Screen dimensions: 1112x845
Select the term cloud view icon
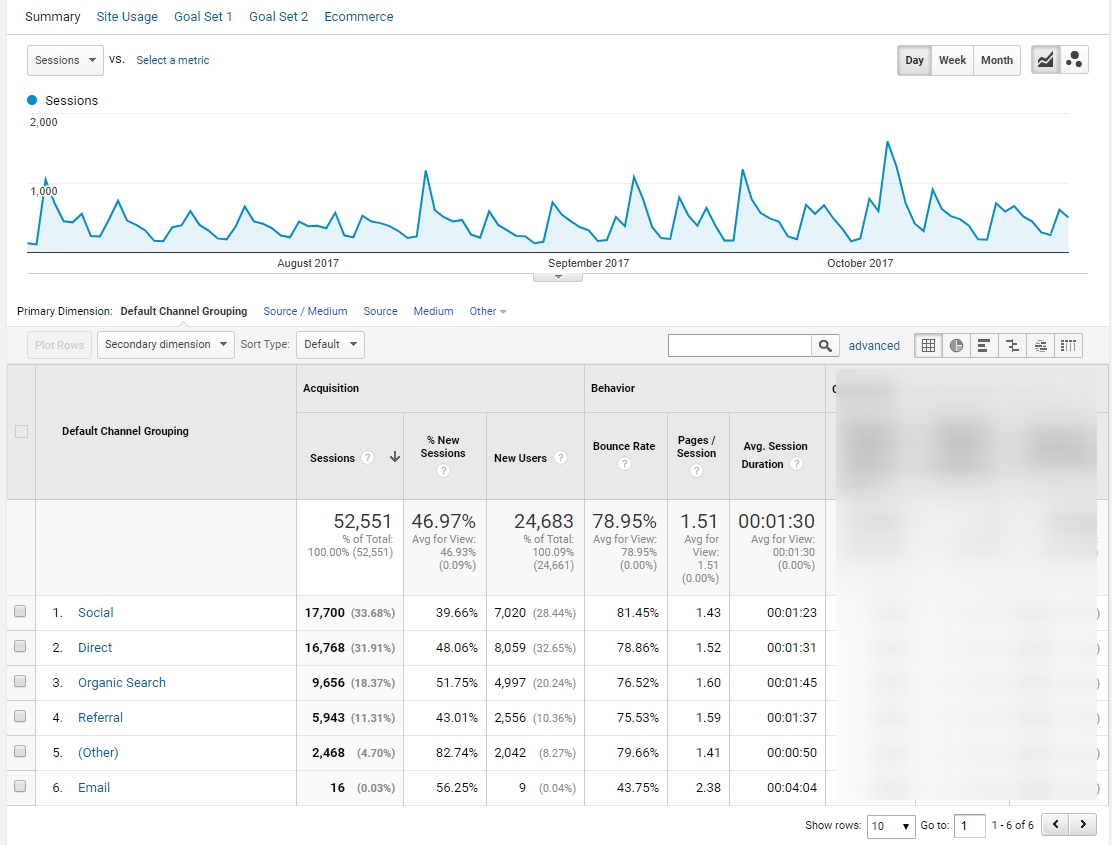point(1041,346)
